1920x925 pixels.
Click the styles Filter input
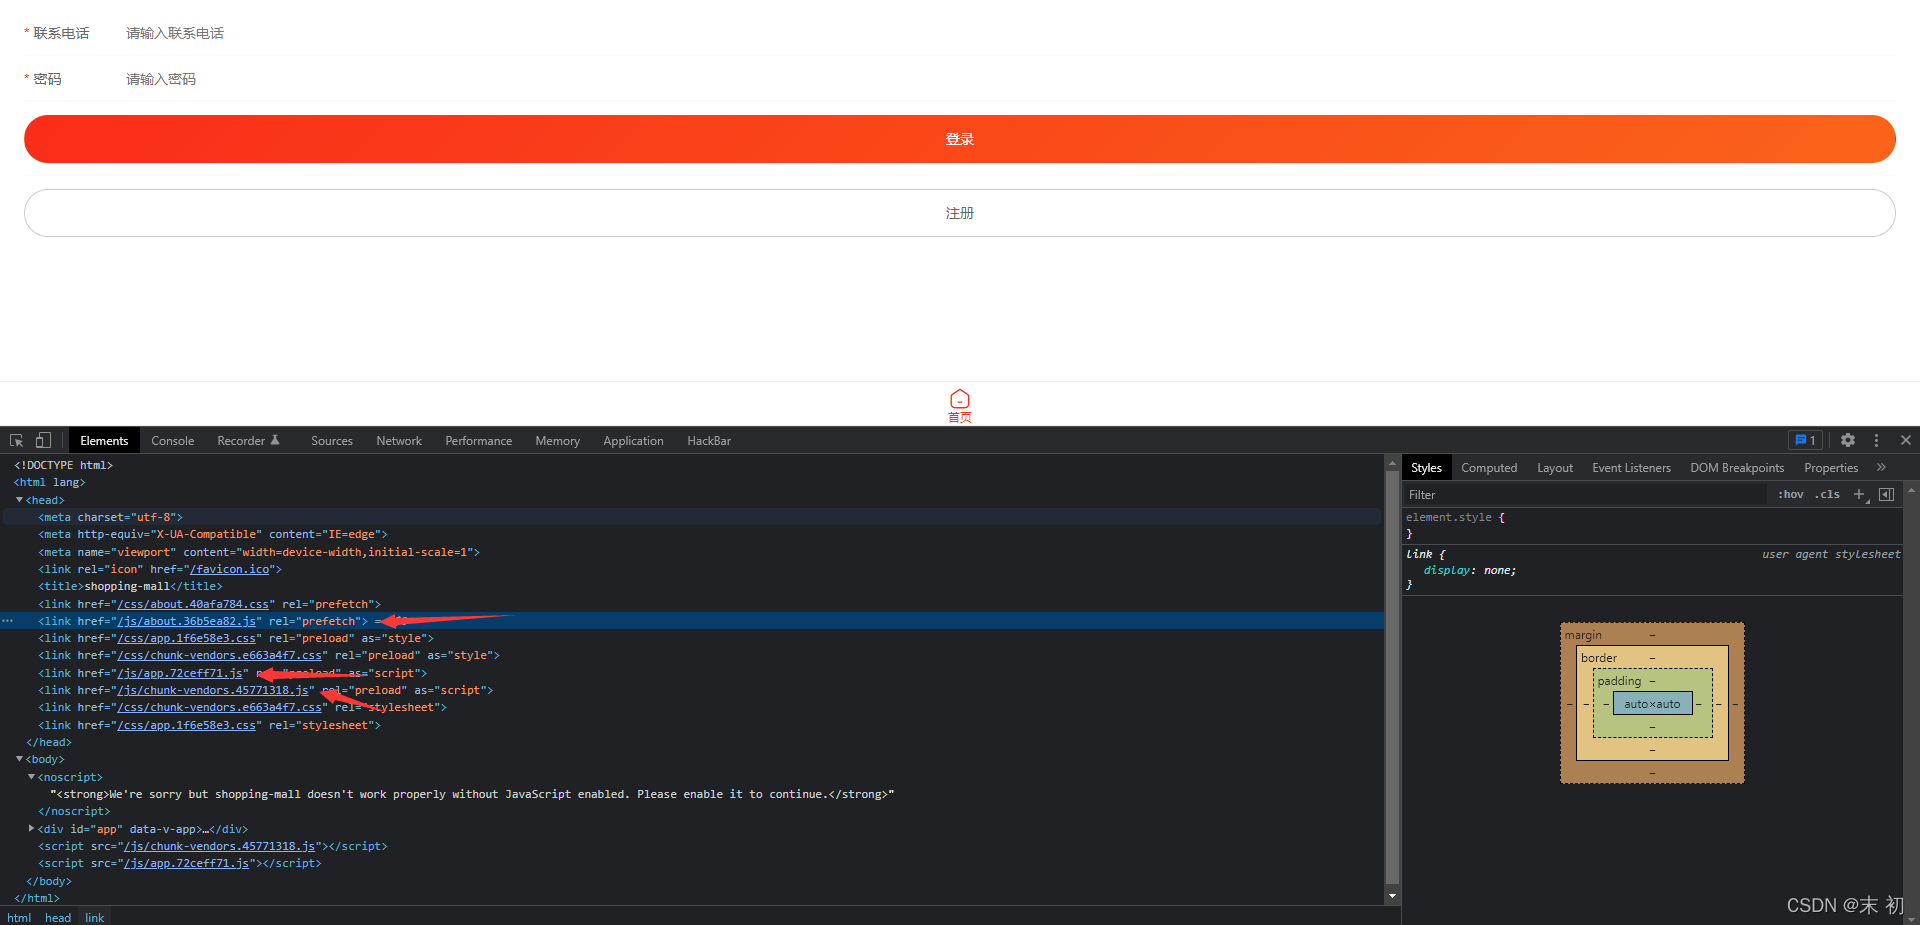(x=1585, y=494)
